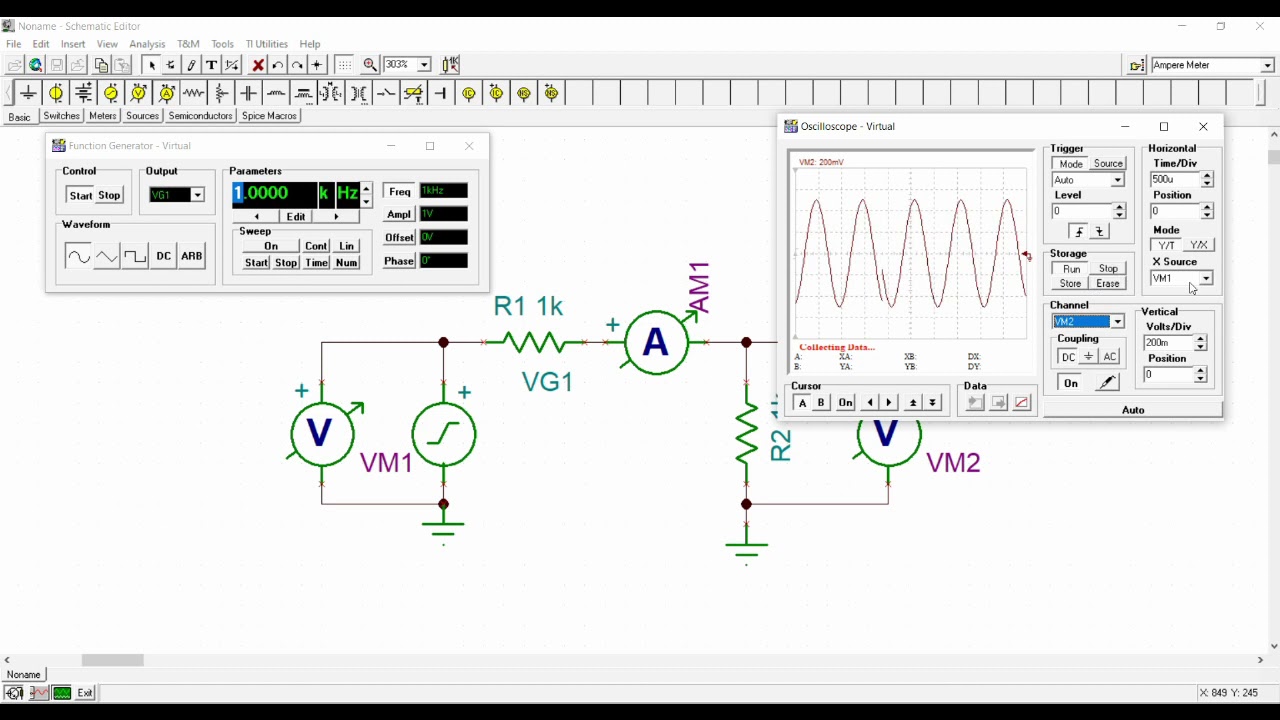Viewport: 1280px width, 720px height.
Task: Toggle sweep On in Function Generator
Action: coord(271,246)
